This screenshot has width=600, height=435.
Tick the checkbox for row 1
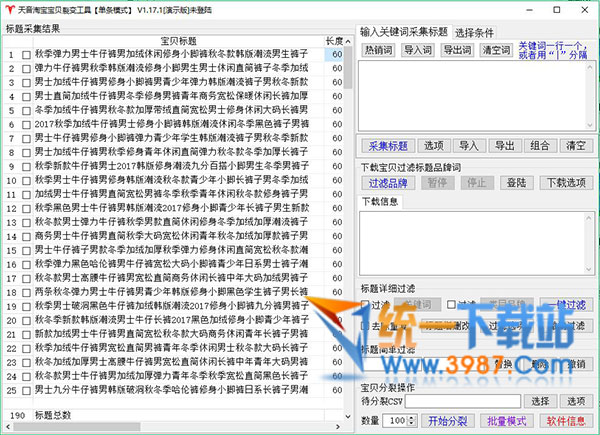[26, 54]
